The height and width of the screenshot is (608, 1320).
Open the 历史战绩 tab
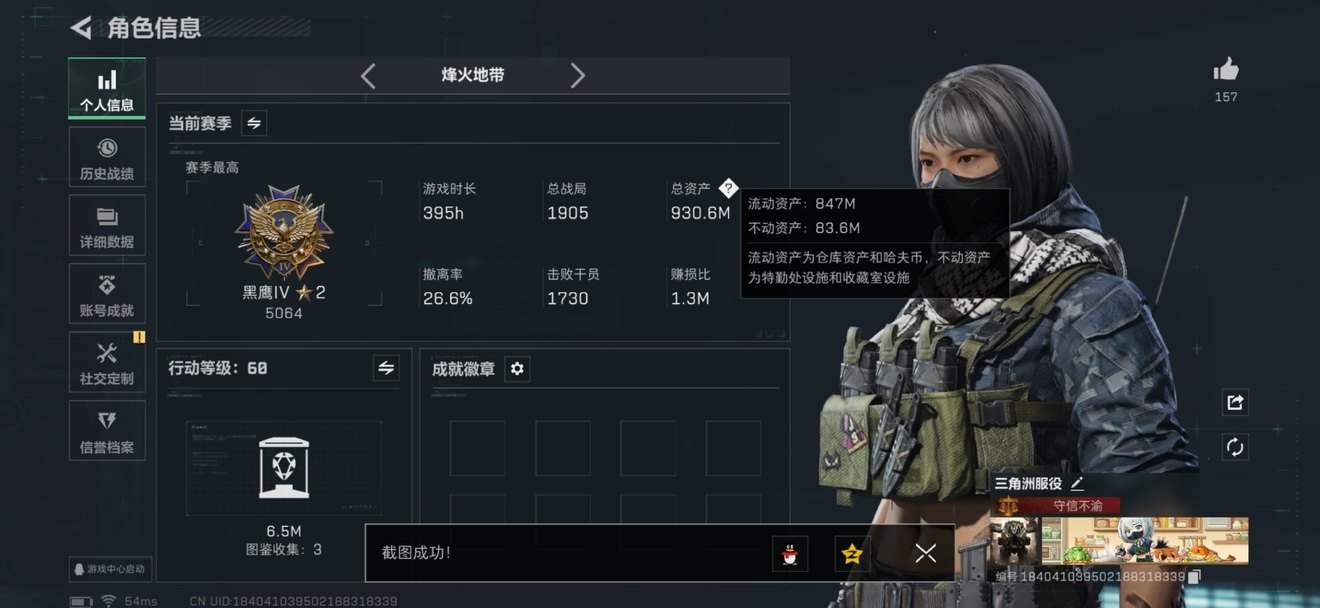point(107,157)
